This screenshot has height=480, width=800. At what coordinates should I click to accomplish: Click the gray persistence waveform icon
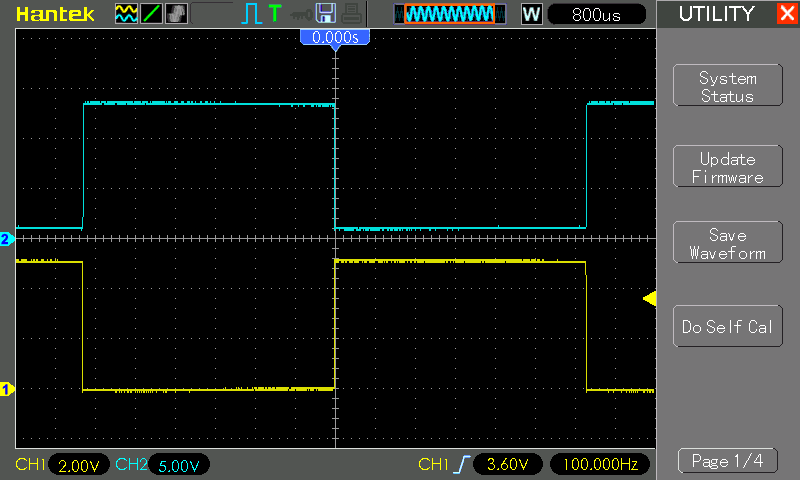point(176,14)
